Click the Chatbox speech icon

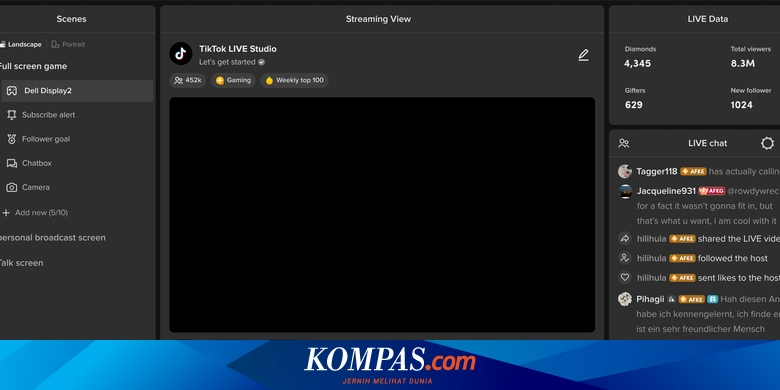[11, 163]
